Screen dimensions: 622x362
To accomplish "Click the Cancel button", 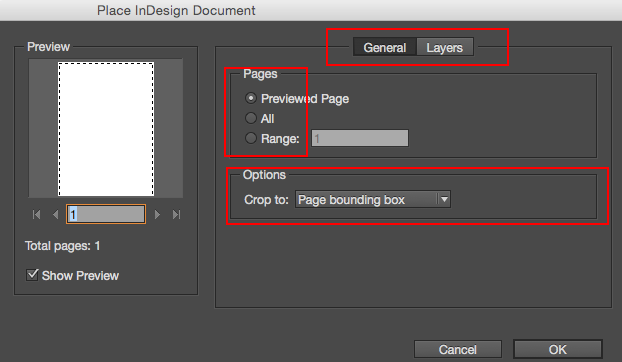I will pos(458,349).
